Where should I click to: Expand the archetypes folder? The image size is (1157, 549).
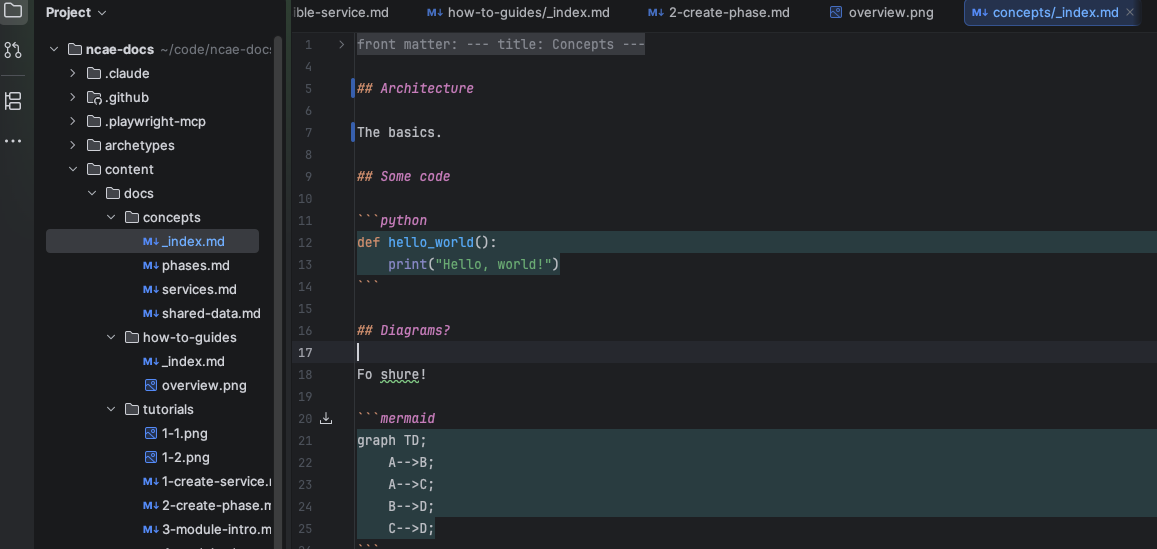pyautogui.click(x=72, y=145)
